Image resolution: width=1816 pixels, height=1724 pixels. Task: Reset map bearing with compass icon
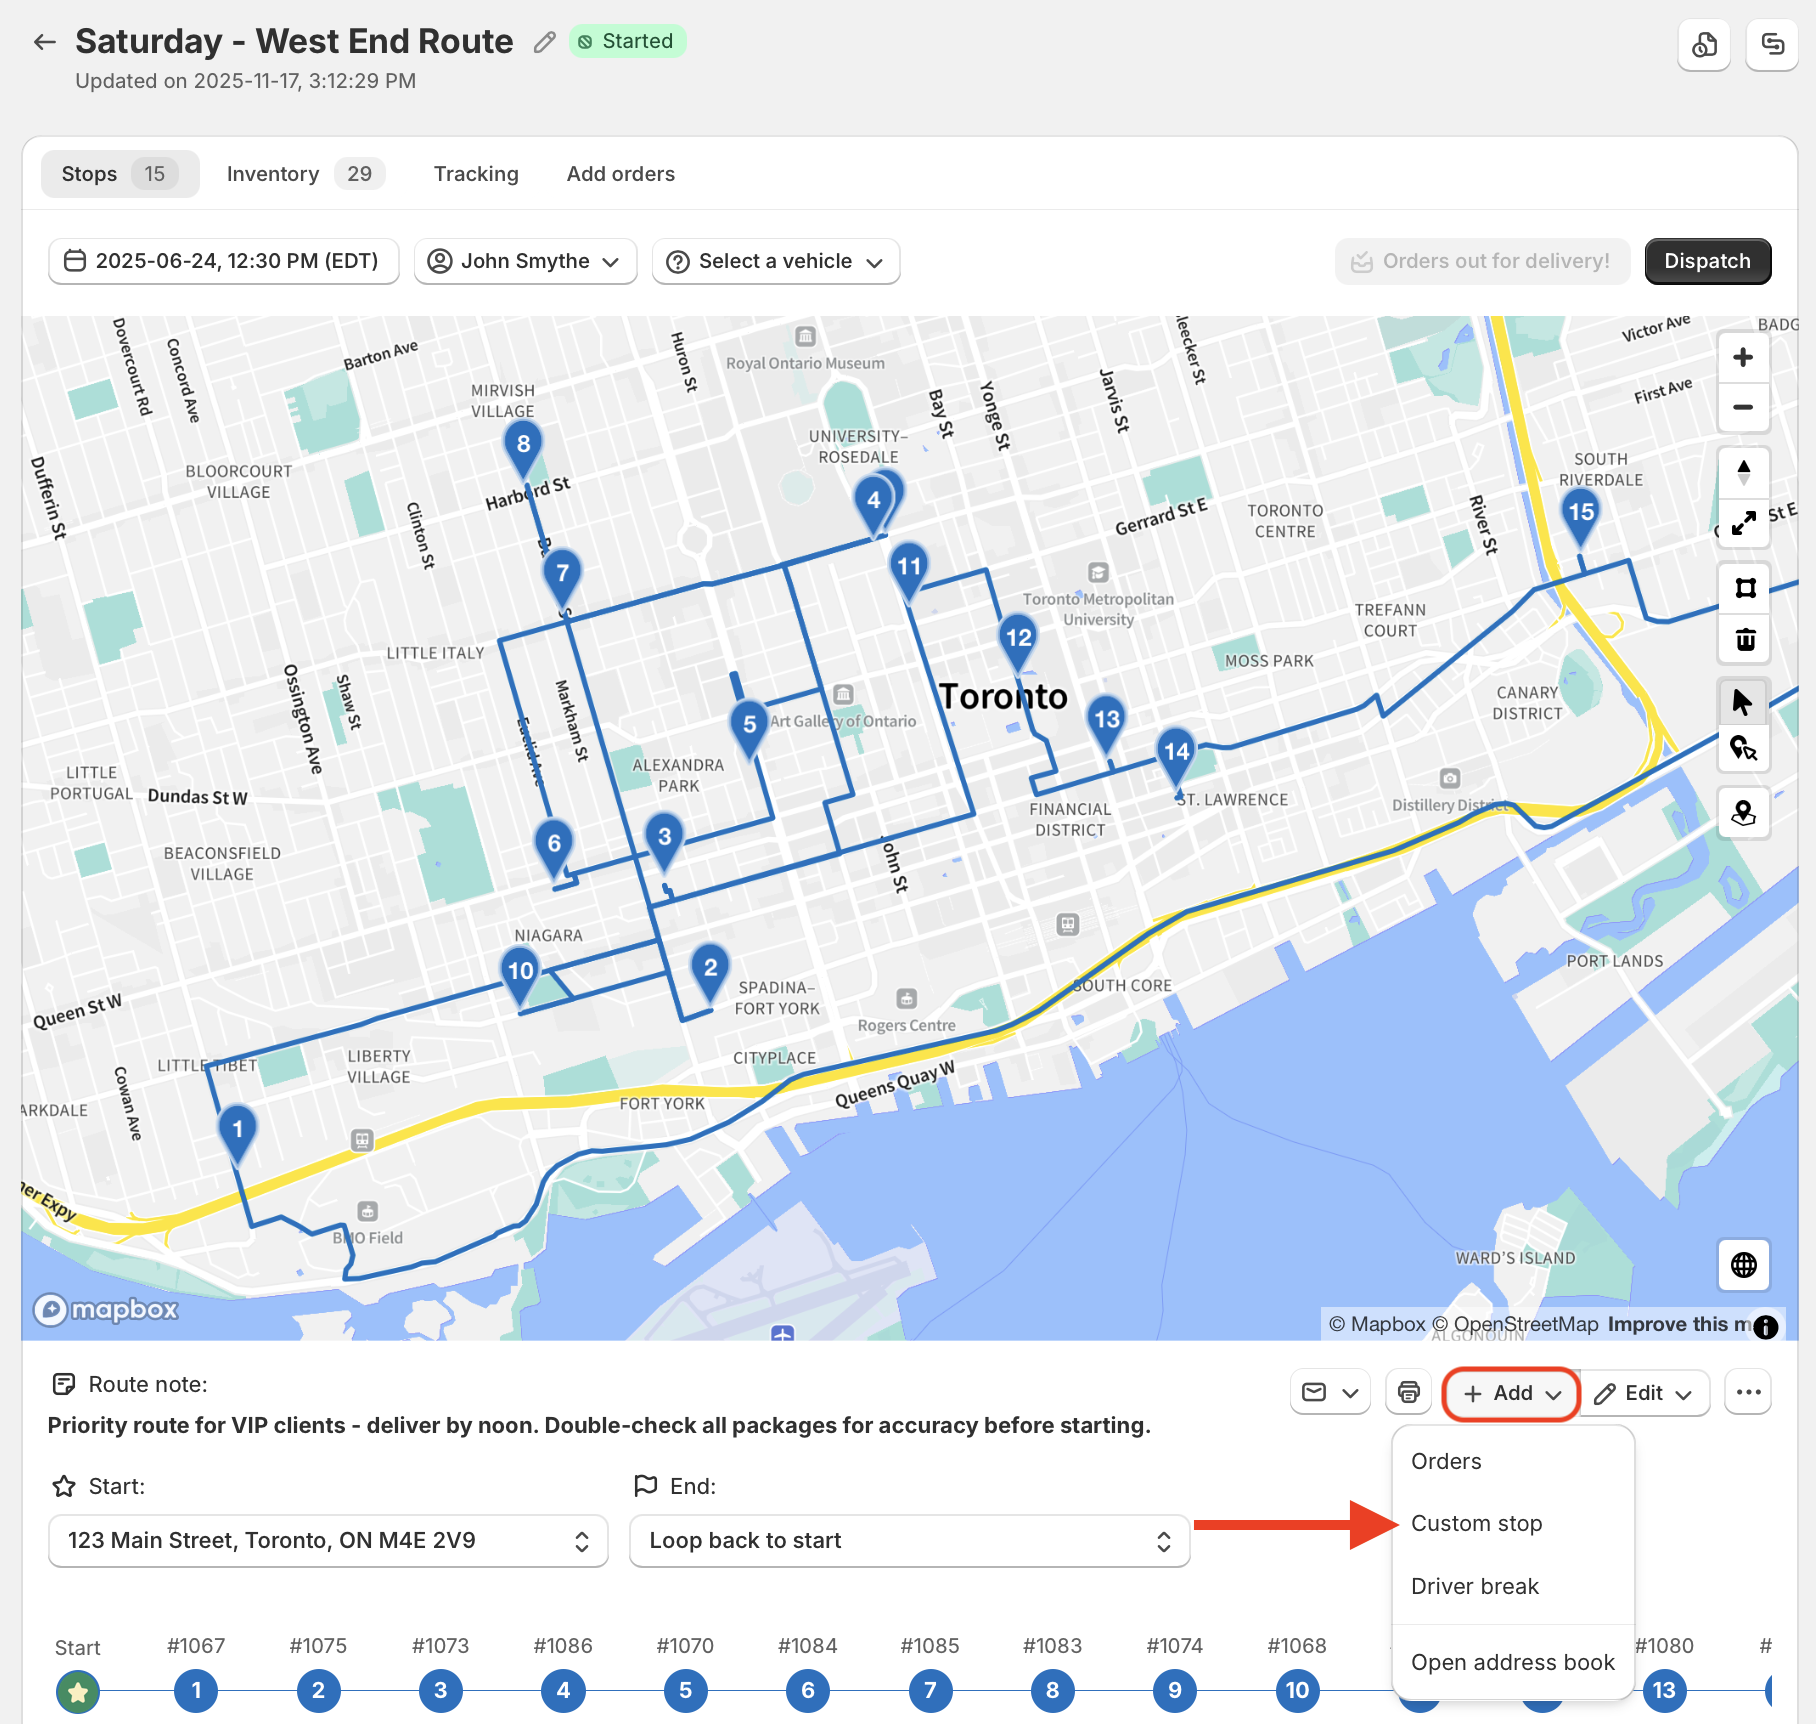[1743, 472]
